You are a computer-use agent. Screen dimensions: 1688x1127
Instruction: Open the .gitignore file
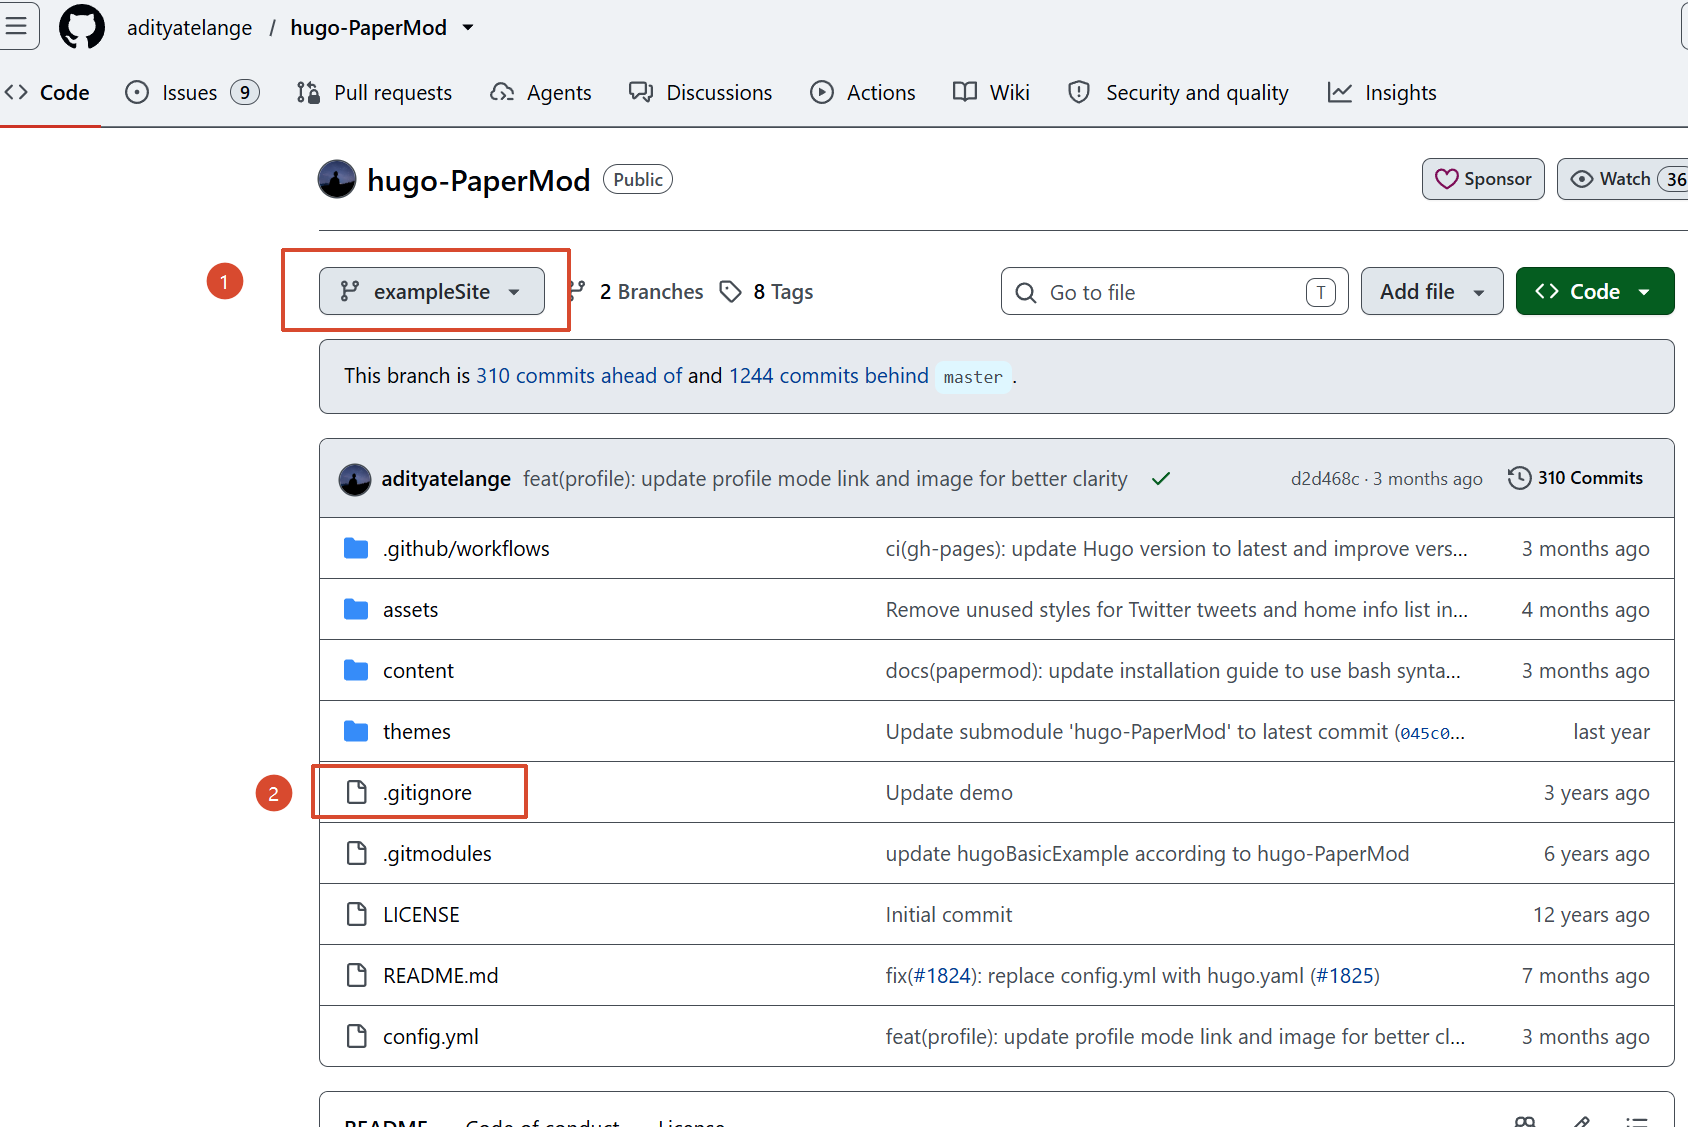427,793
